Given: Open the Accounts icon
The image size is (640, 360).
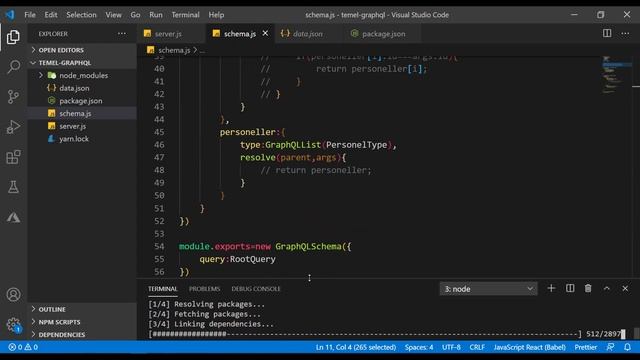Looking at the screenshot, I should click(x=13, y=294).
